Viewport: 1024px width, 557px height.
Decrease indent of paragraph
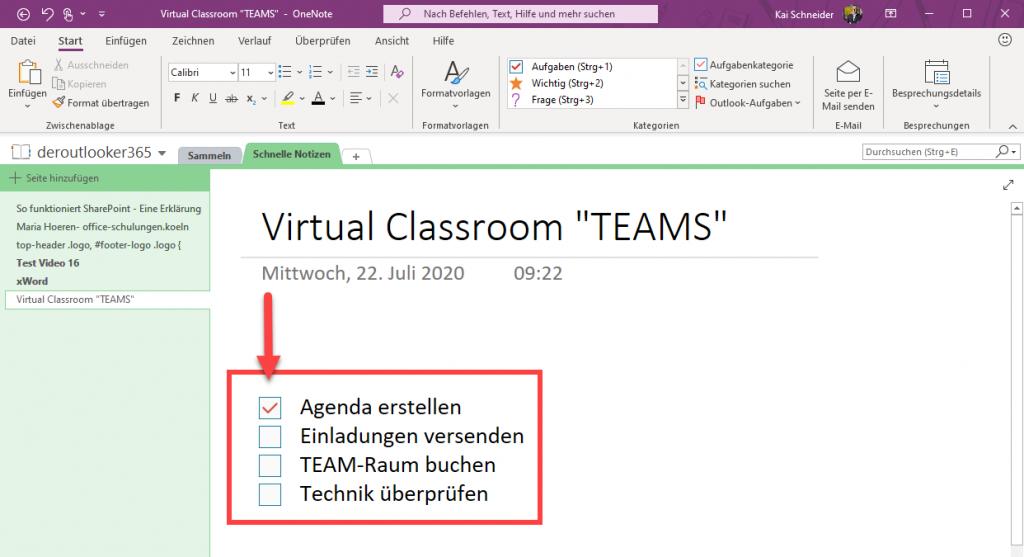pos(353,72)
